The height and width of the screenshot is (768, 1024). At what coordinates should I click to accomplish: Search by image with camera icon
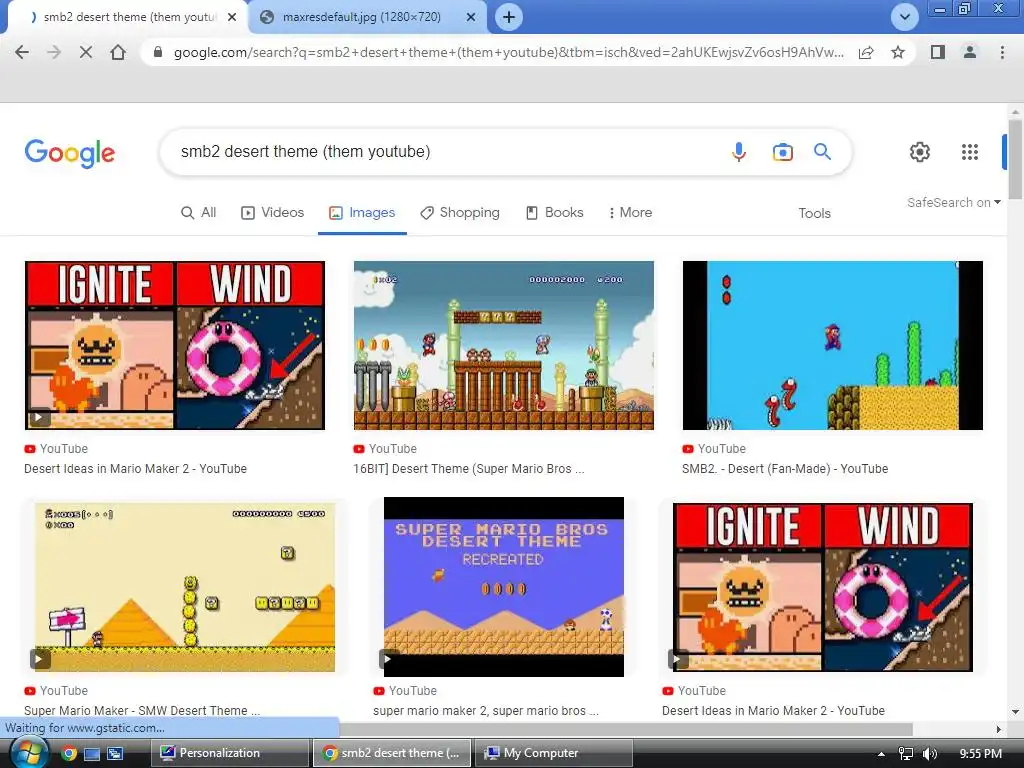[782, 152]
